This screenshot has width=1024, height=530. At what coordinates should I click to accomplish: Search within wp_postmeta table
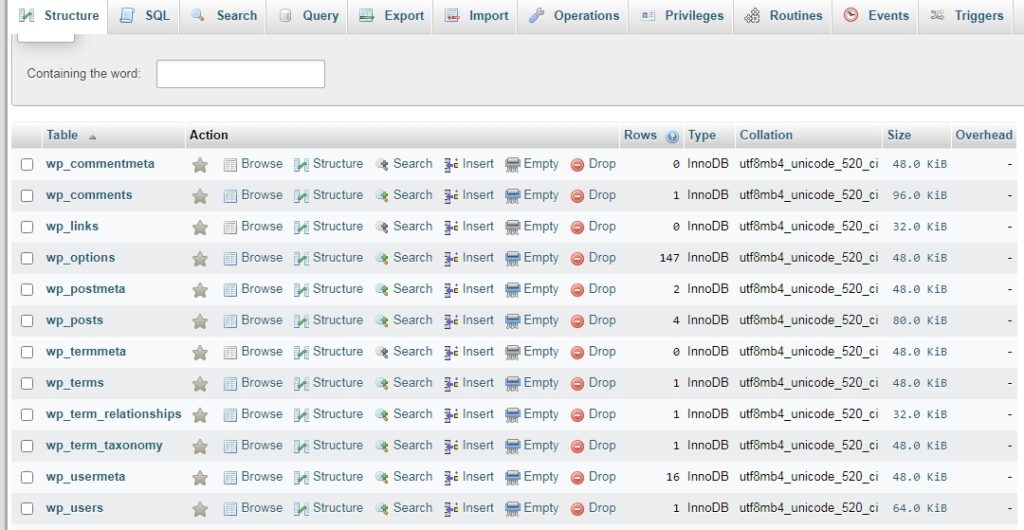pos(404,289)
